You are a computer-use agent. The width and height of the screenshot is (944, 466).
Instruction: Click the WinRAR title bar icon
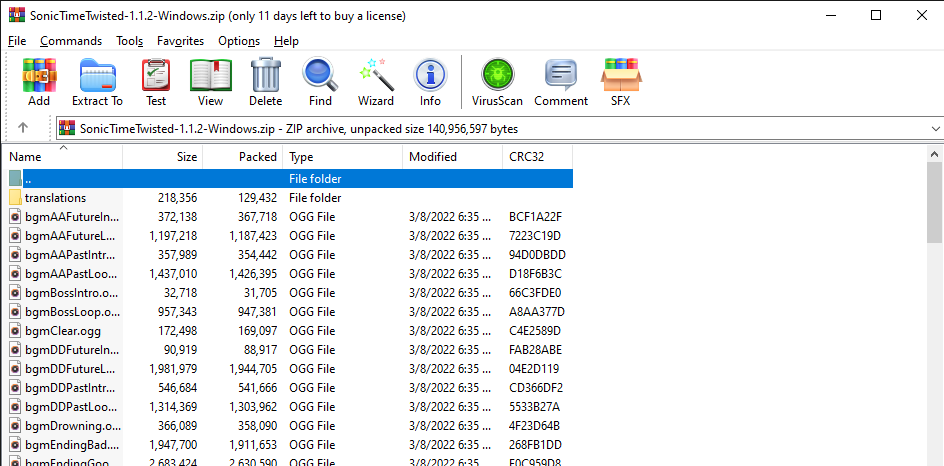point(16,16)
